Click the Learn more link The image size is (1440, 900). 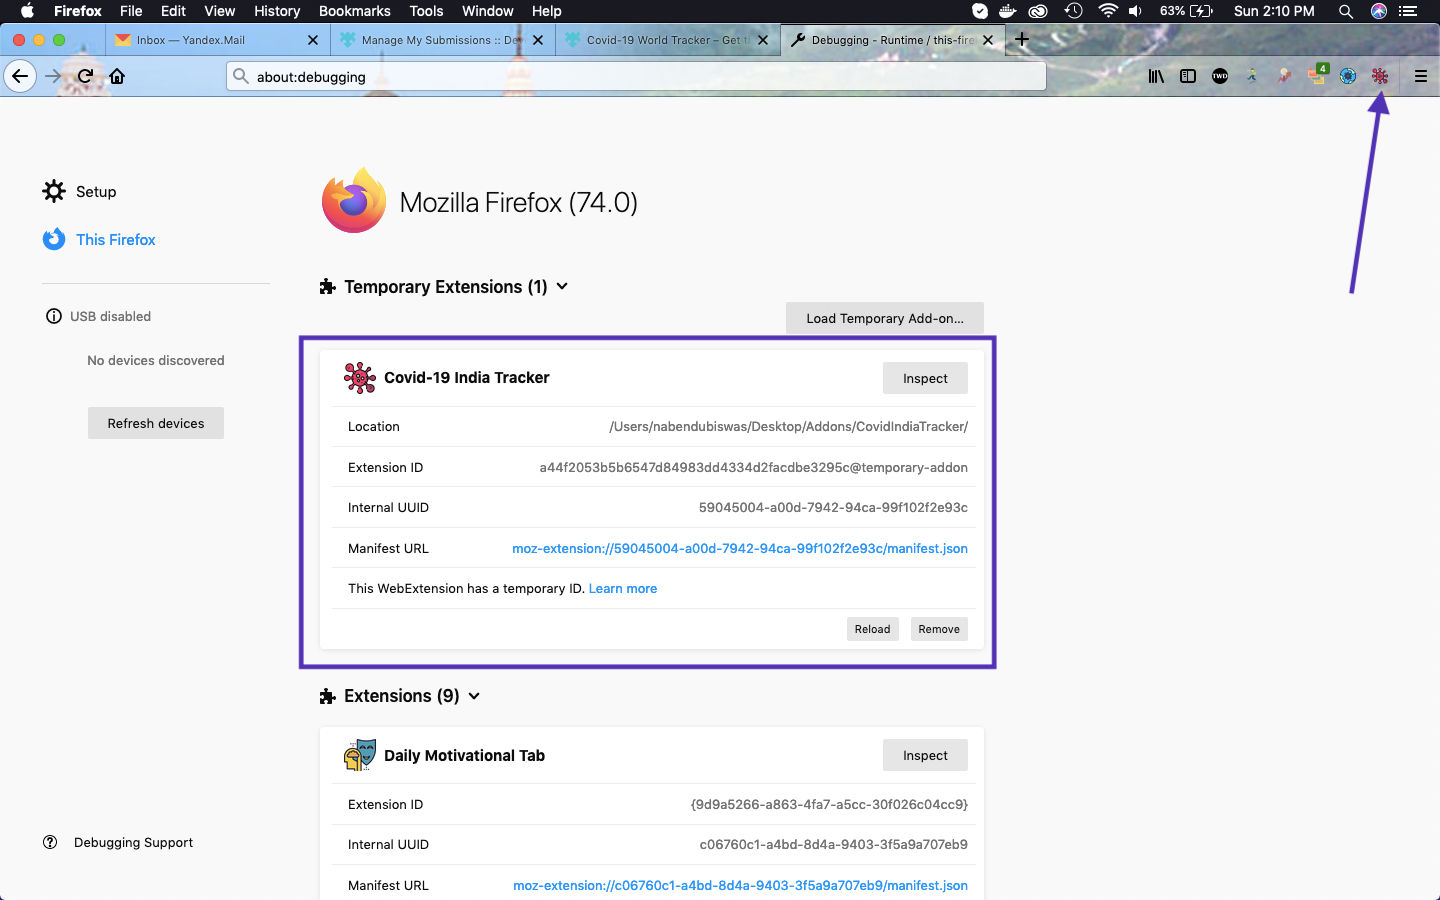point(623,588)
